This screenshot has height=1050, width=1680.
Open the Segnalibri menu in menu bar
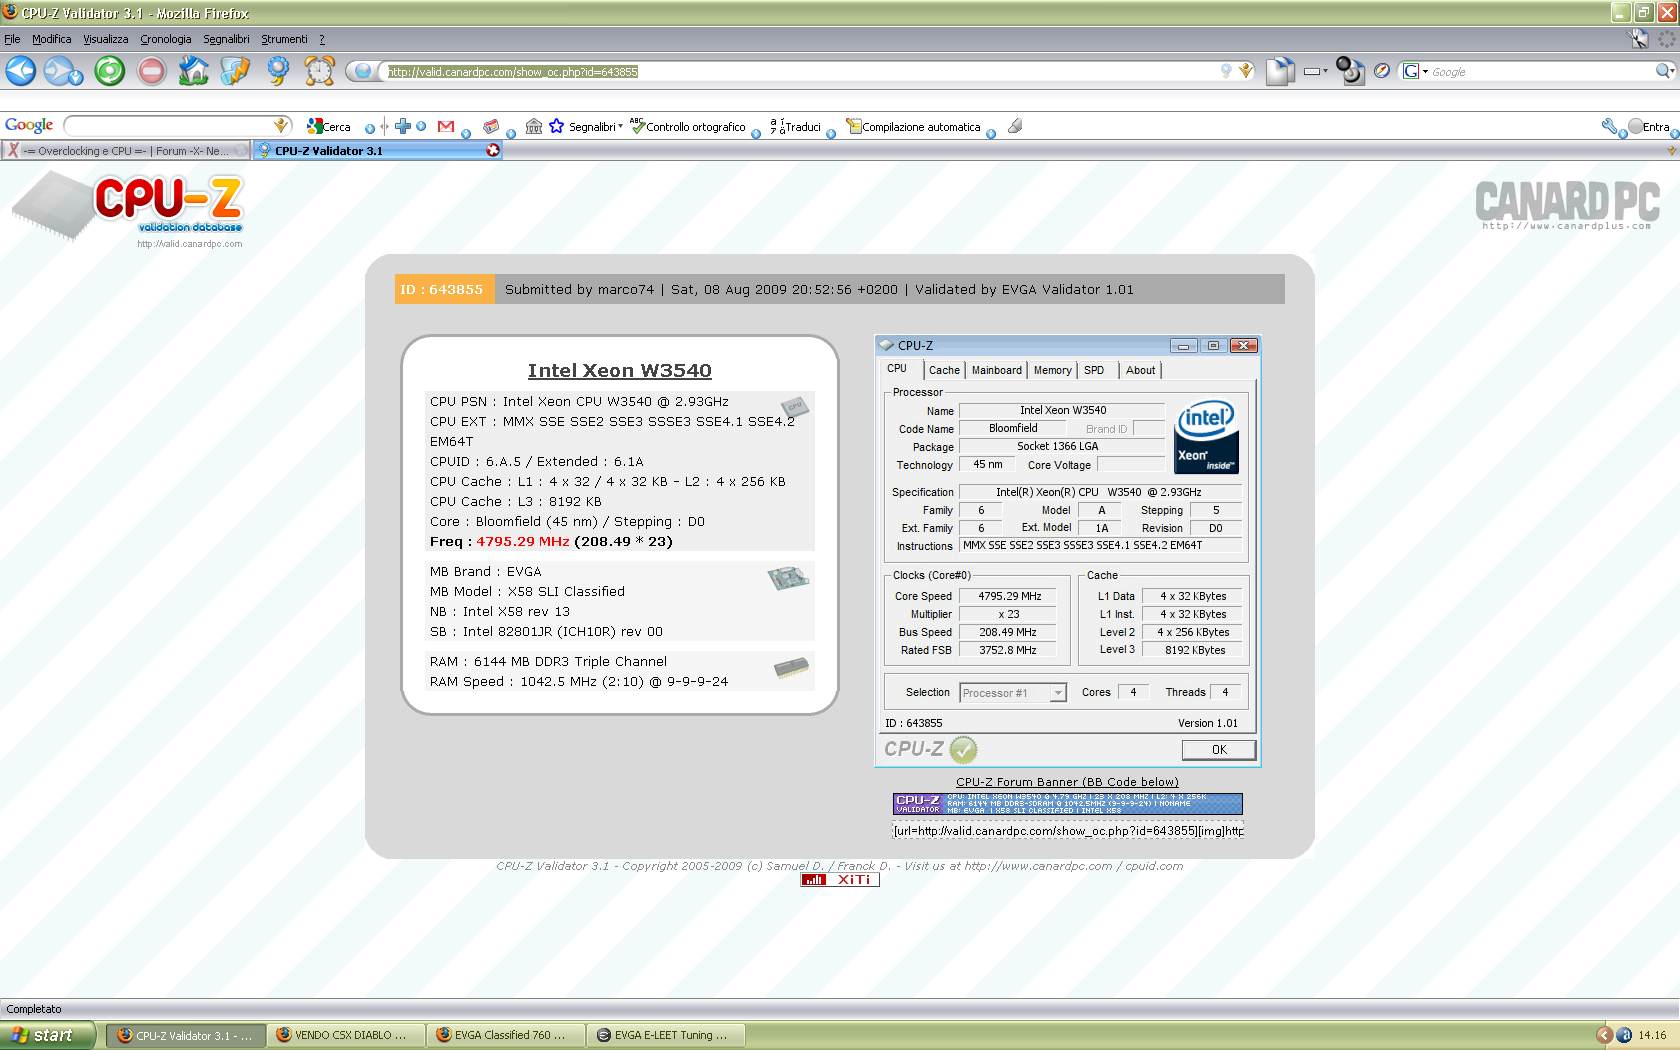[226, 39]
